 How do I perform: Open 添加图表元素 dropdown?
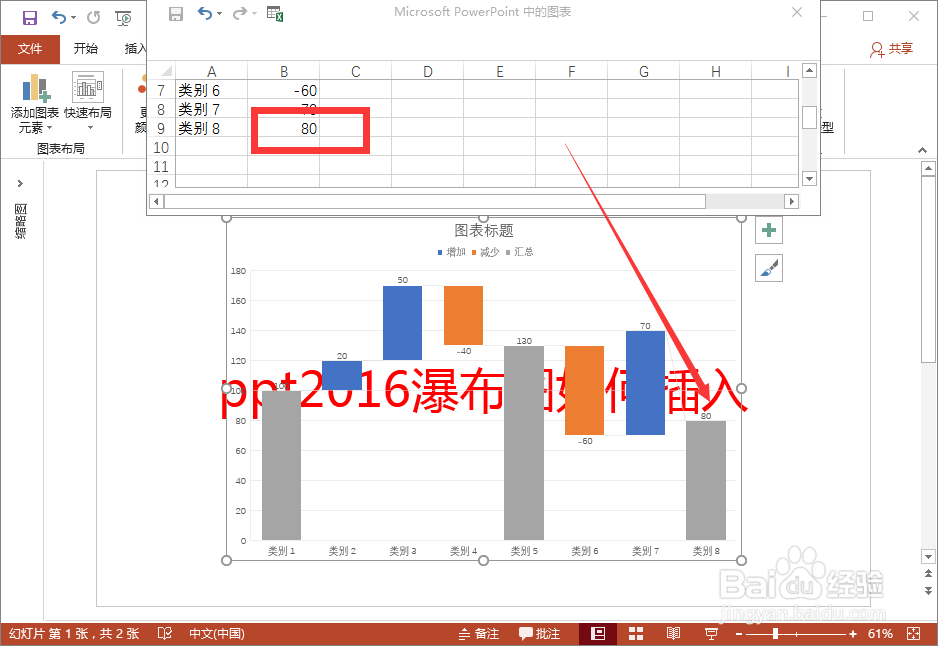click(34, 103)
